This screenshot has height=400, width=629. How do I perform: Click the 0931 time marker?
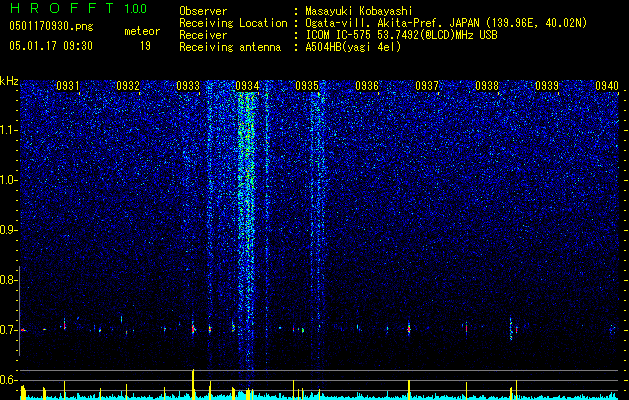67,86
